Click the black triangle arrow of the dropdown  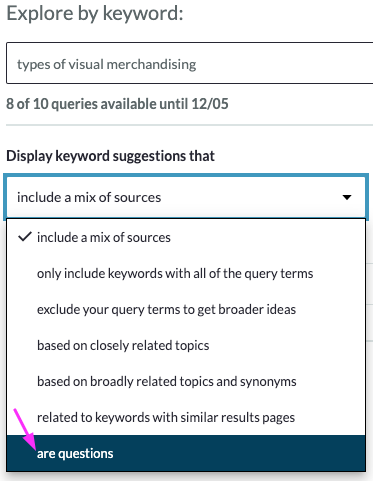(347, 197)
